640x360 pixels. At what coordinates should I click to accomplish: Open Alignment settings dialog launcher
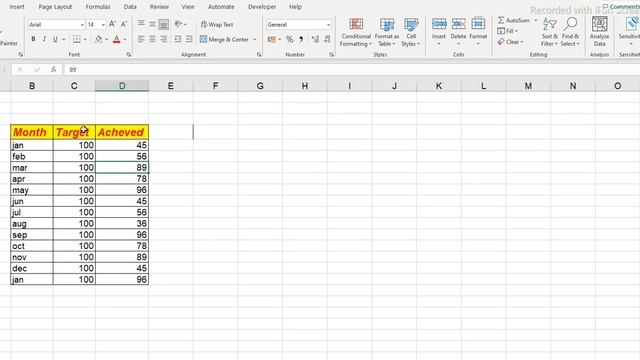click(x=259, y=54)
